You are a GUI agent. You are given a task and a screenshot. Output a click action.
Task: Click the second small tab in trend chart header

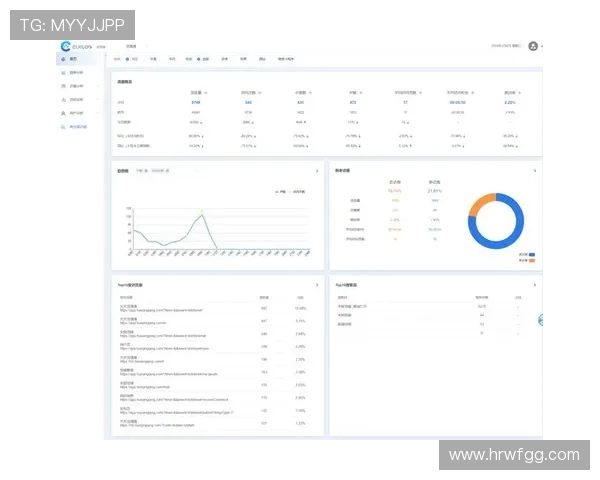click(x=158, y=171)
